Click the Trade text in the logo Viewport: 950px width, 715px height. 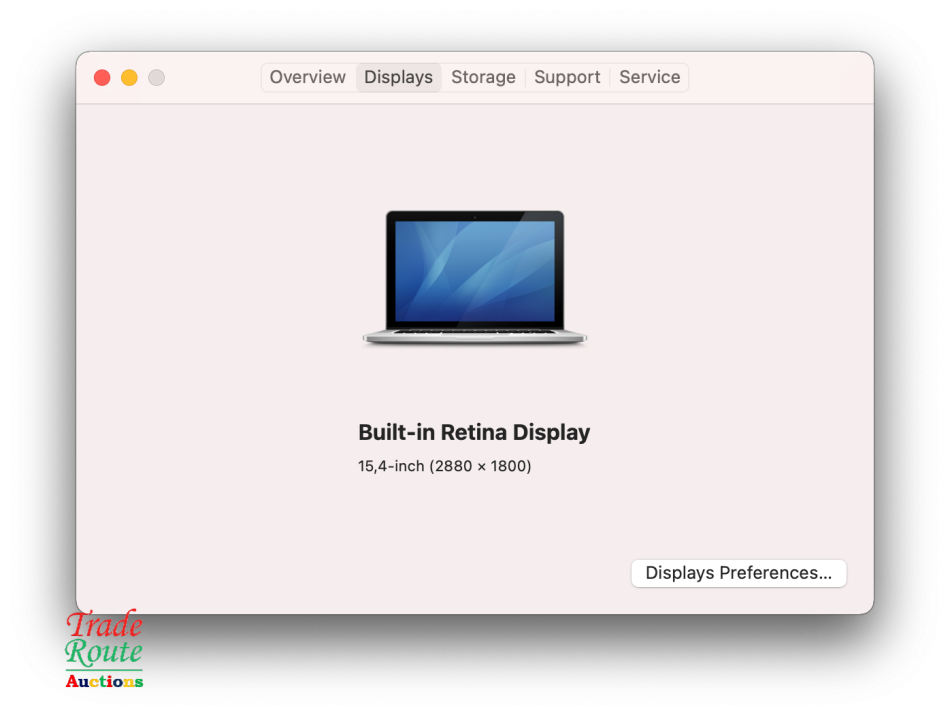click(x=104, y=625)
